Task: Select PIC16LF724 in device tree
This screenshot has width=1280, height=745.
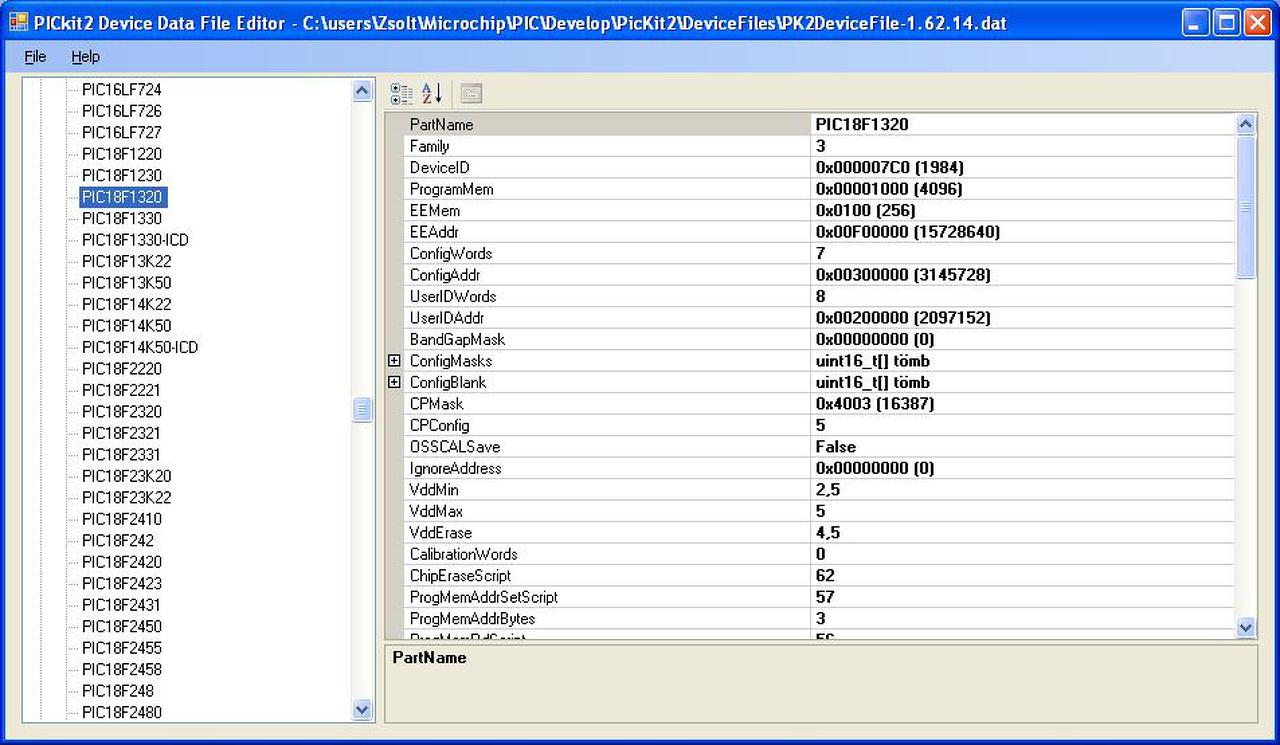Action: pyautogui.click(x=121, y=89)
